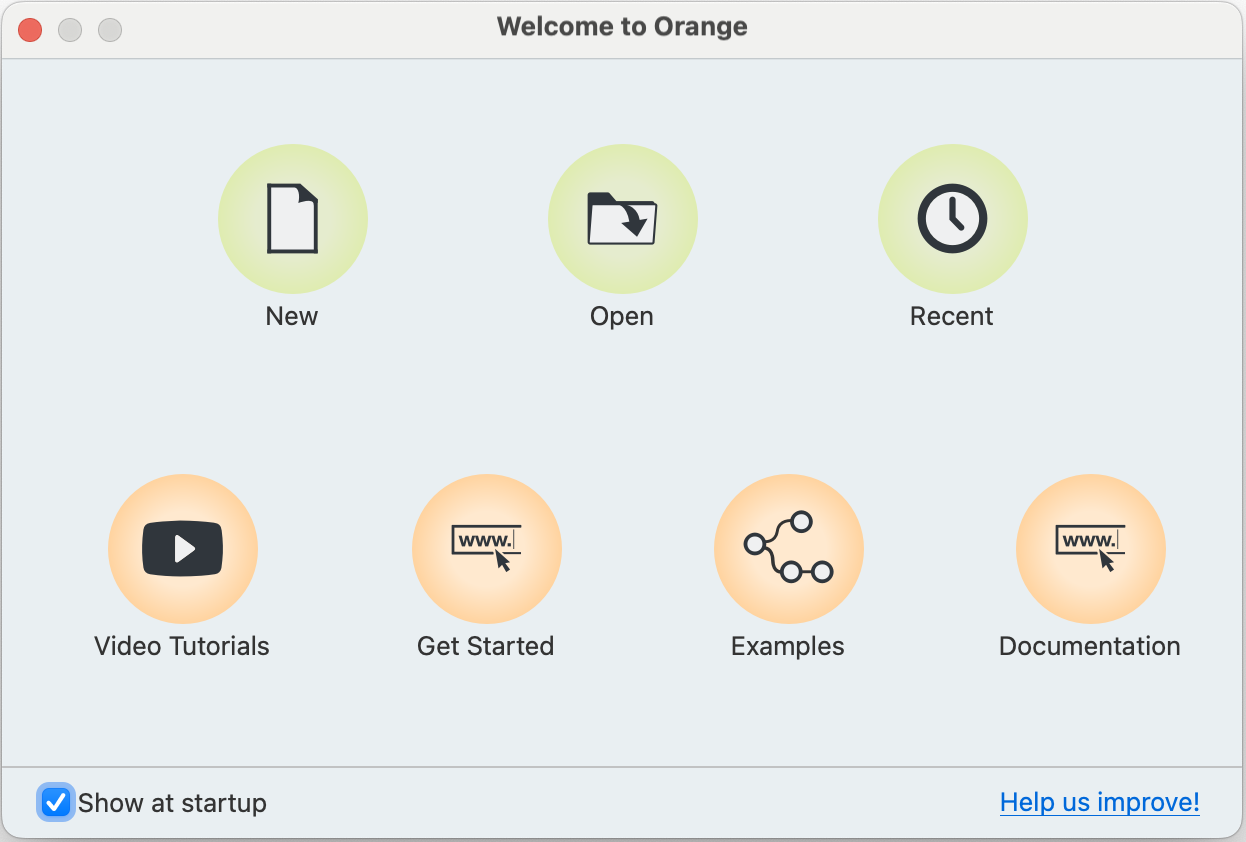Click the 'Show at startup' label text

[172, 803]
